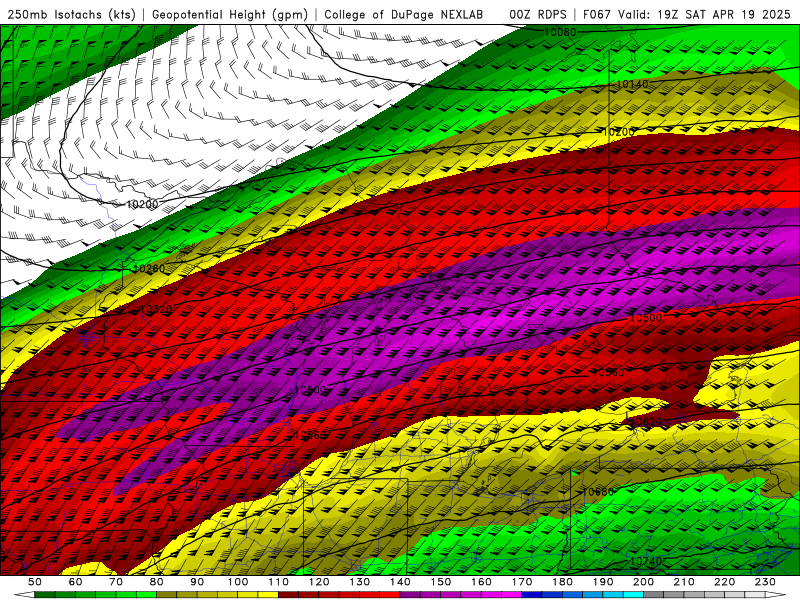
Task: Select the '00Z RDPS' model run text
Action: coord(538,15)
